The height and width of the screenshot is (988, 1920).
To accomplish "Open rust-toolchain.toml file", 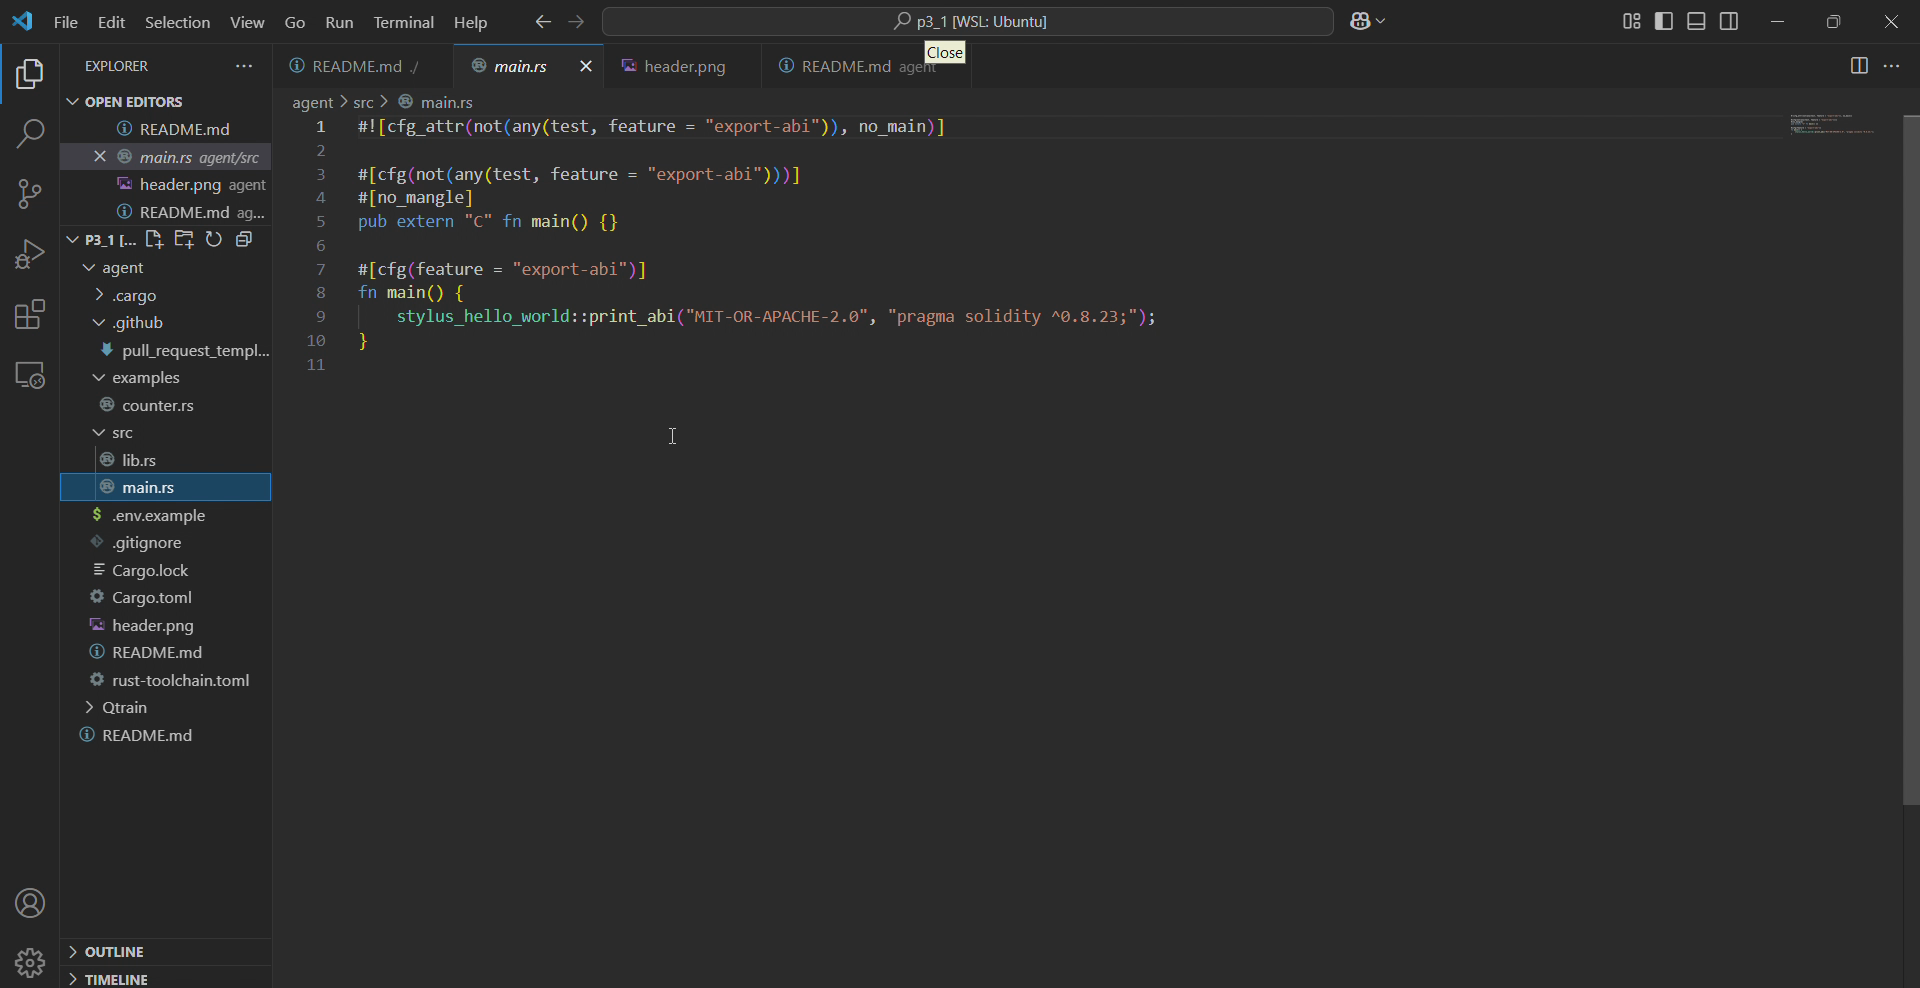I will 166,680.
